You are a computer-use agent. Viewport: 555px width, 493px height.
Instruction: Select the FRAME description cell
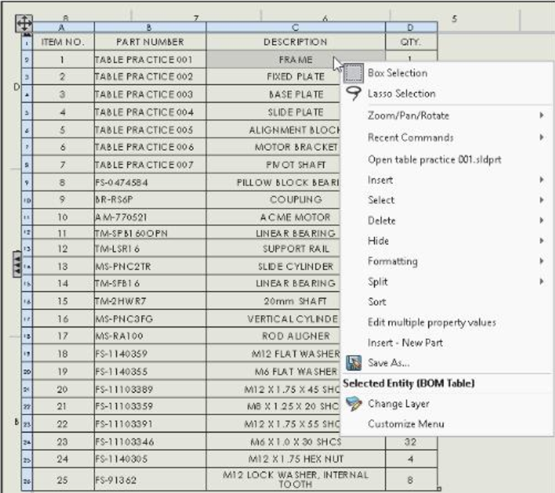click(x=296, y=59)
